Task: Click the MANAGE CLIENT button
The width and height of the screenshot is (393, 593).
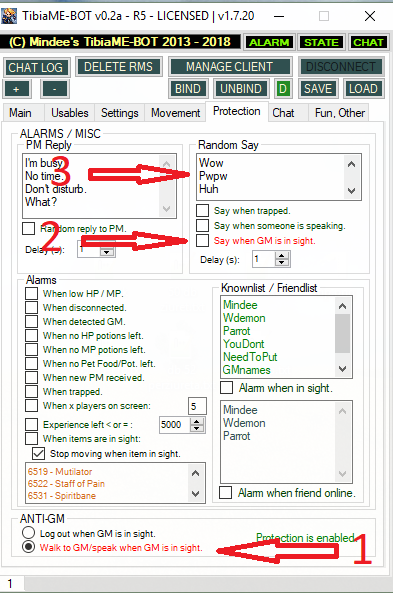Action: pos(229,67)
